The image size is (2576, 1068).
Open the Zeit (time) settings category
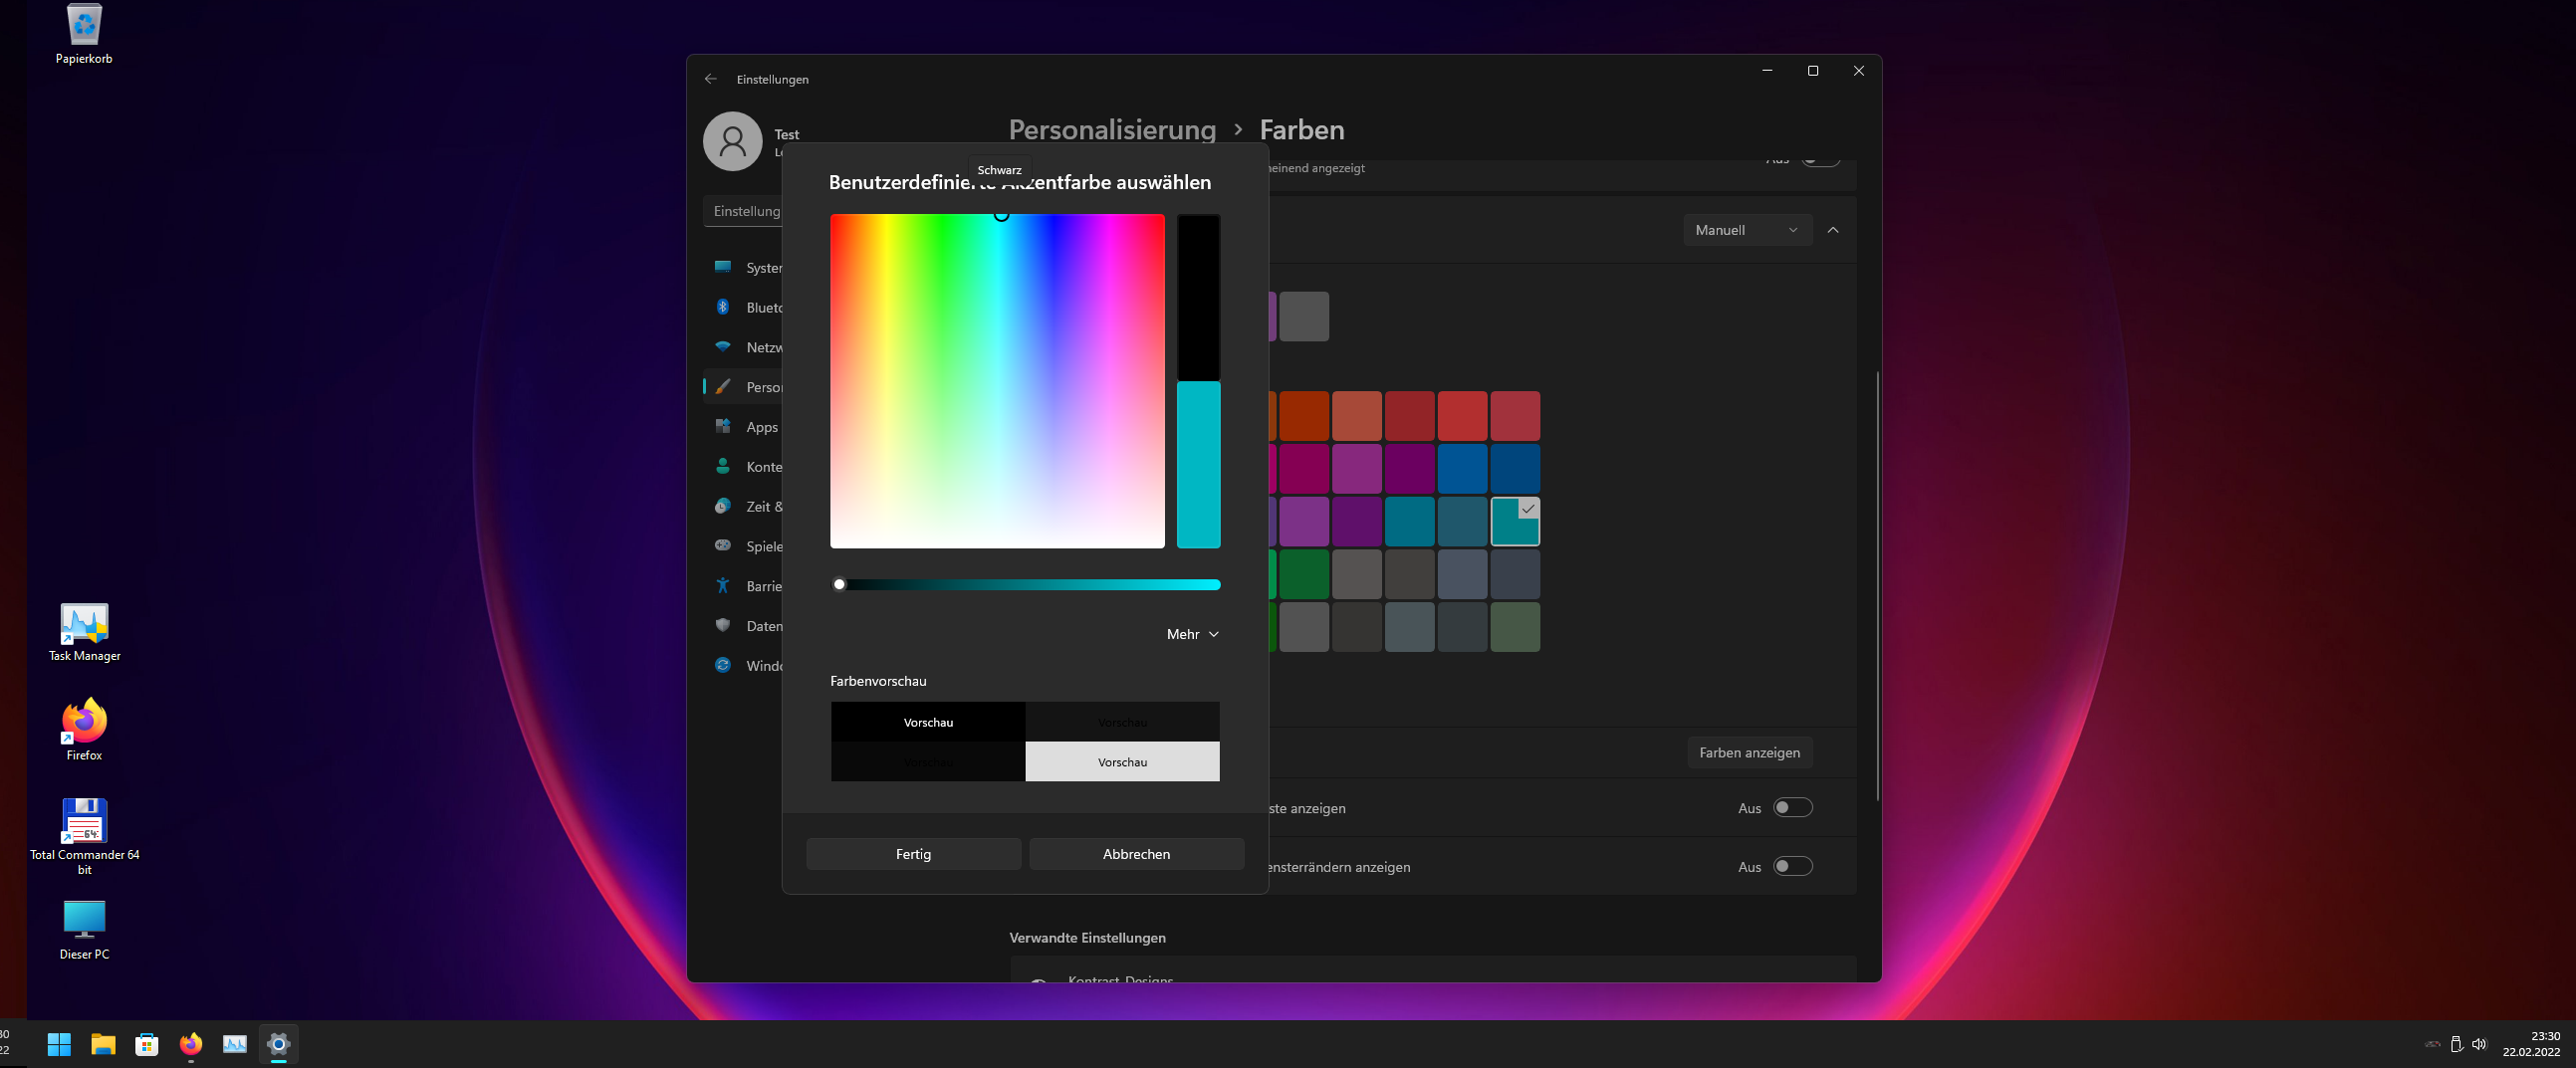point(745,507)
